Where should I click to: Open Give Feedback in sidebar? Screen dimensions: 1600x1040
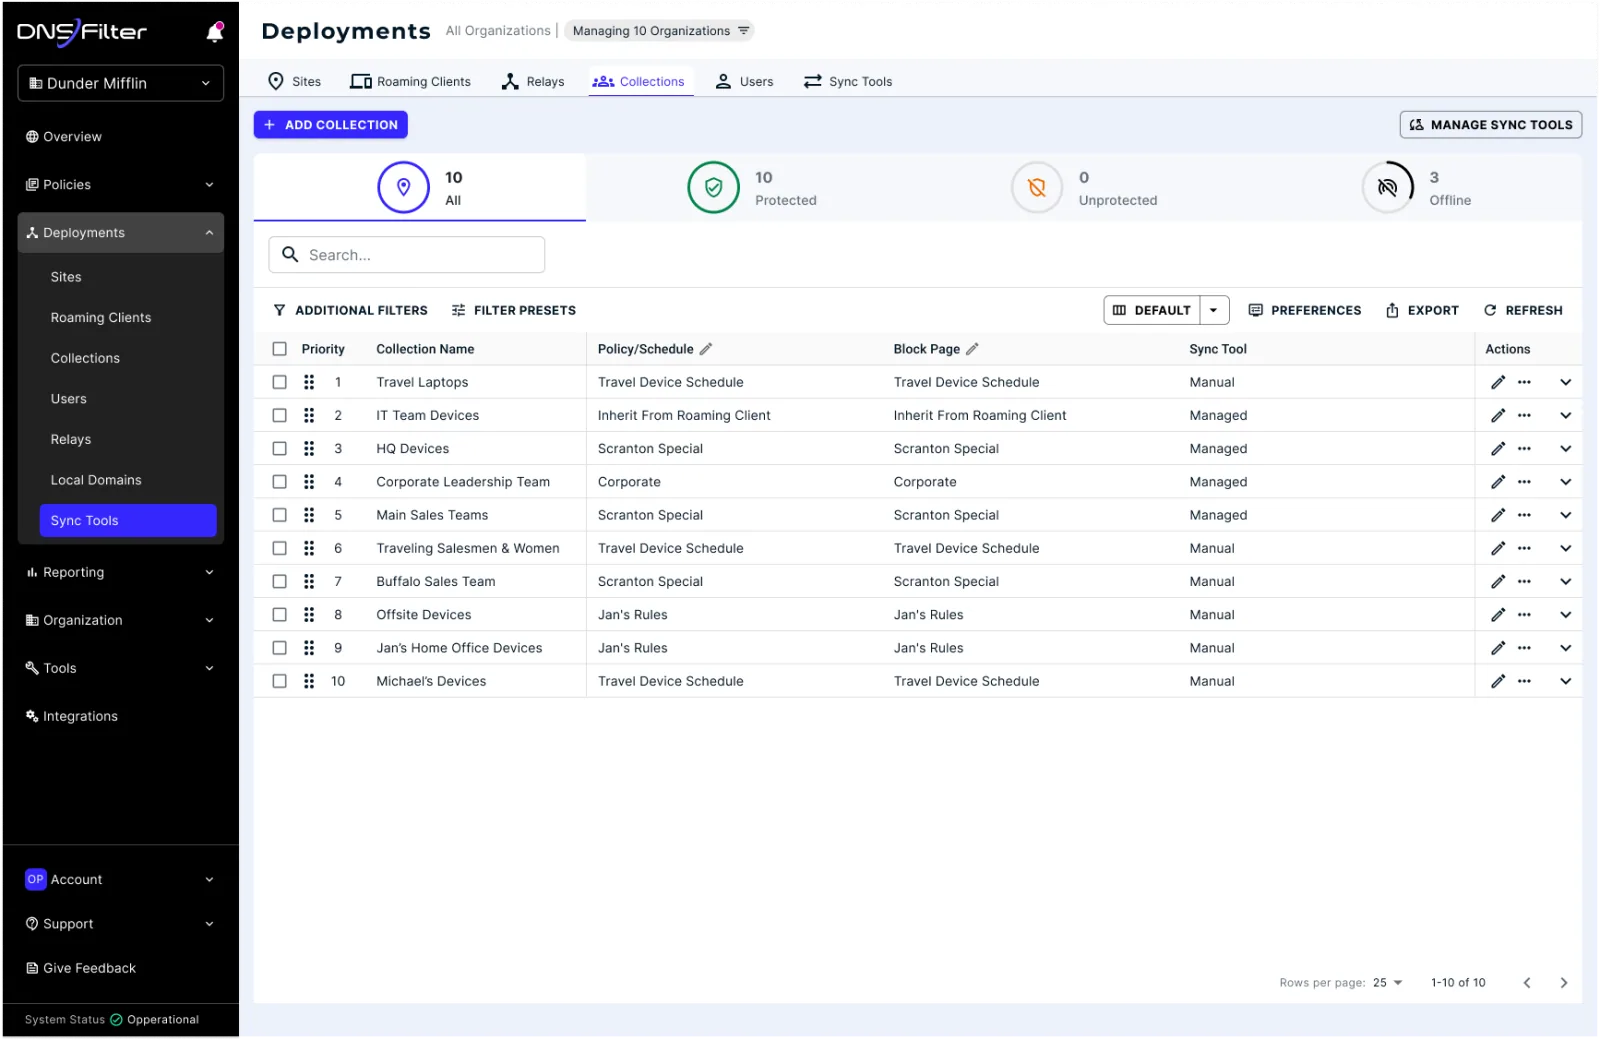click(x=81, y=968)
